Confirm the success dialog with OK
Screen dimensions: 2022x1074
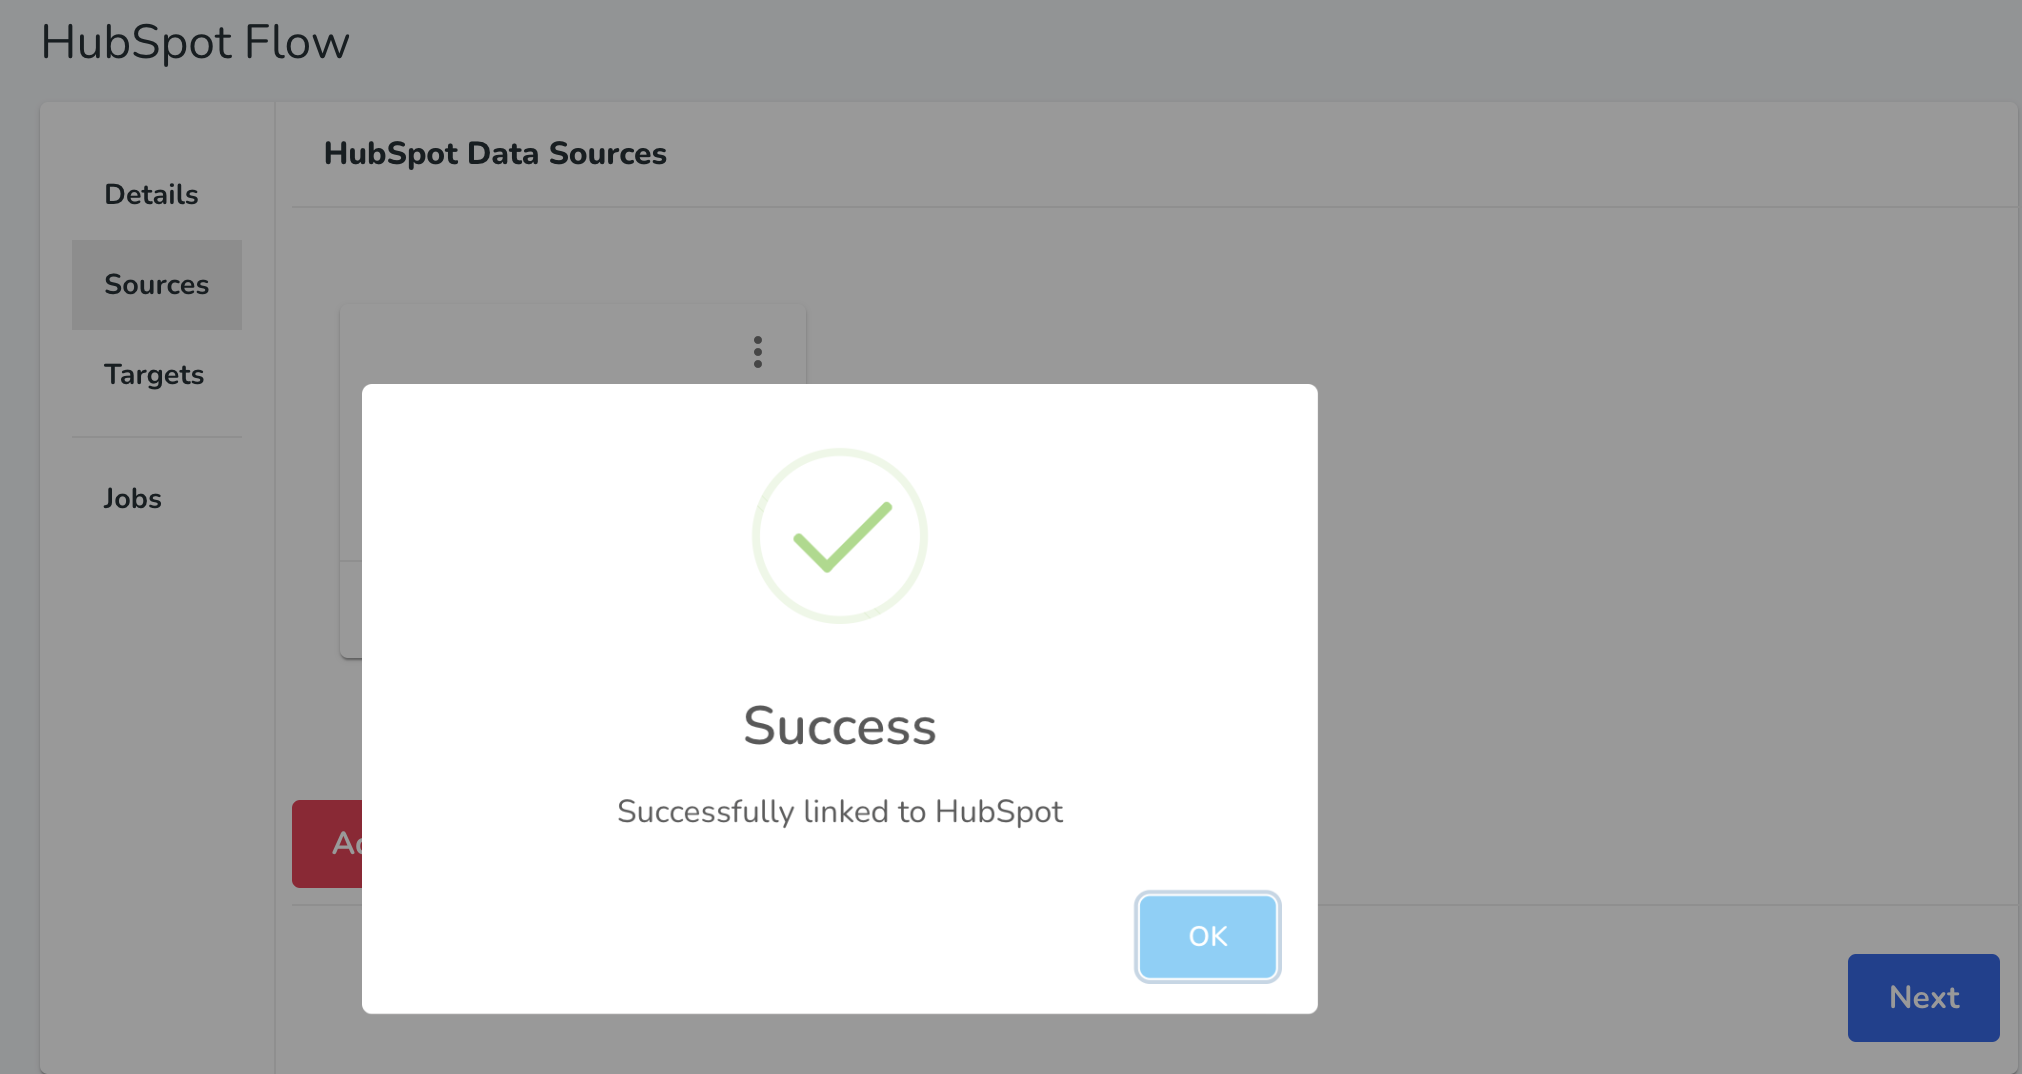tap(1208, 937)
